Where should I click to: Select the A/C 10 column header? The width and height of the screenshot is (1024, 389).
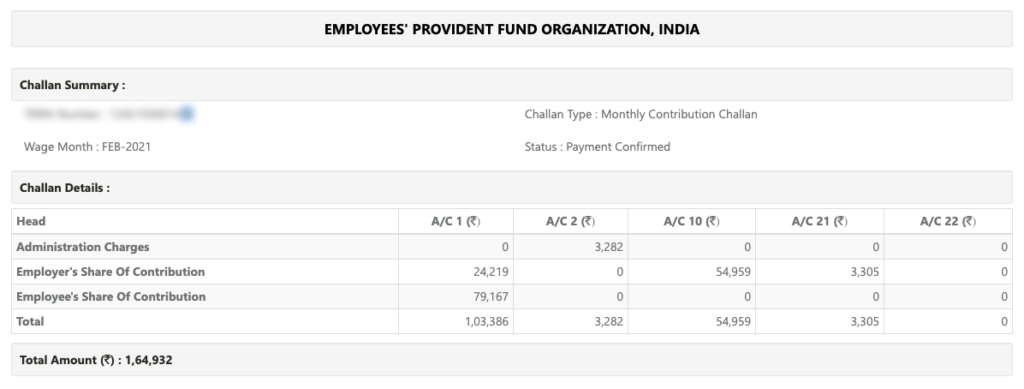pyautogui.click(x=692, y=221)
